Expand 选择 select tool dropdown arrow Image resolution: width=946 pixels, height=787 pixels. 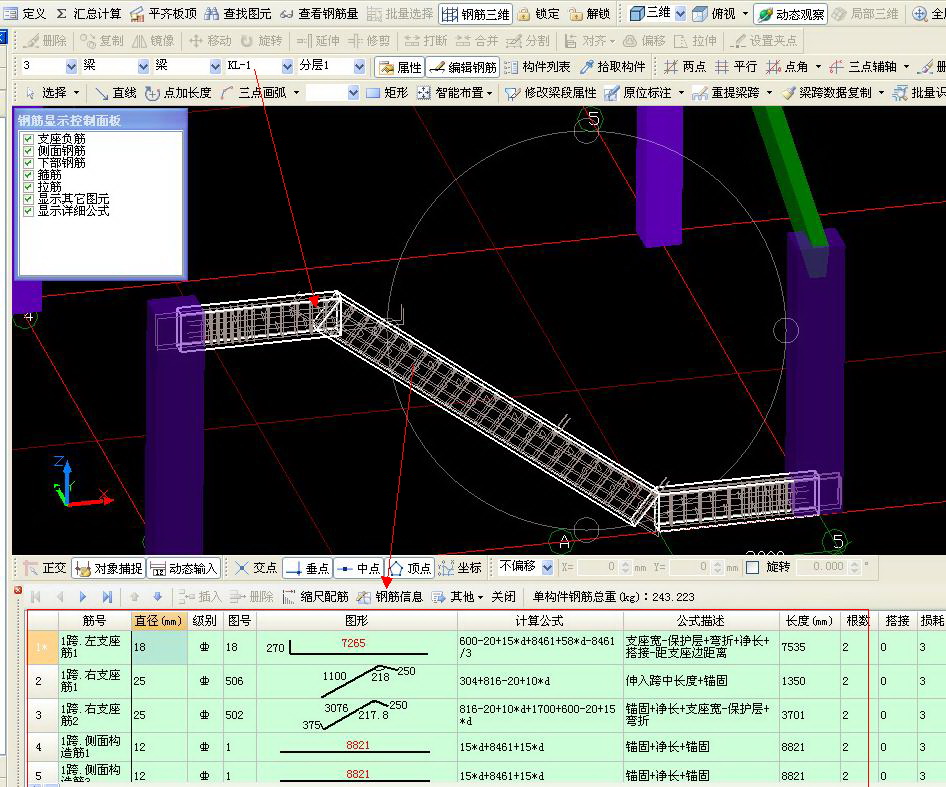pyautogui.click(x=77, y=93)
